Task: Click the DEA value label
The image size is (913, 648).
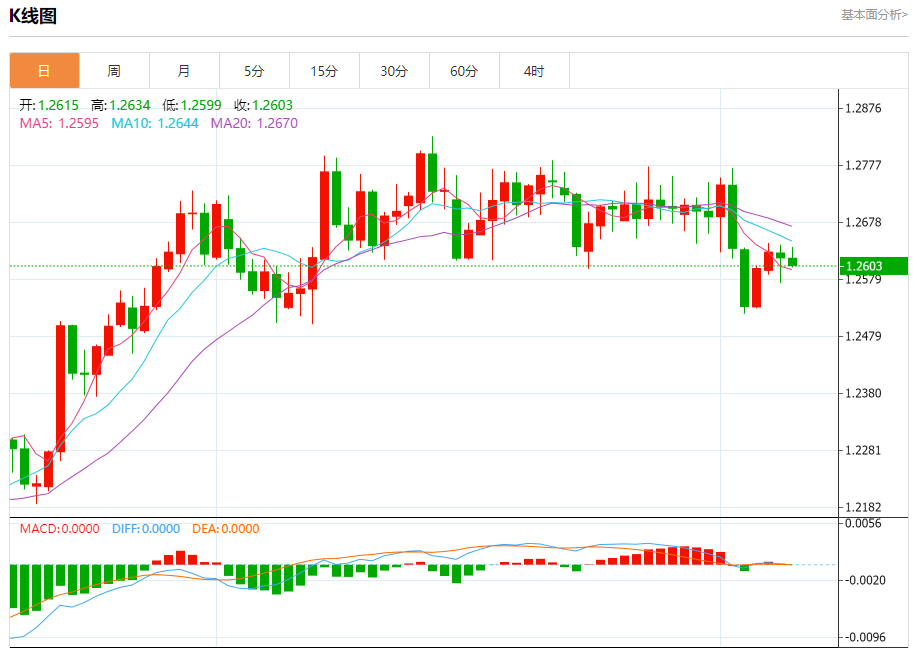Action: click(x=225, y=529)
